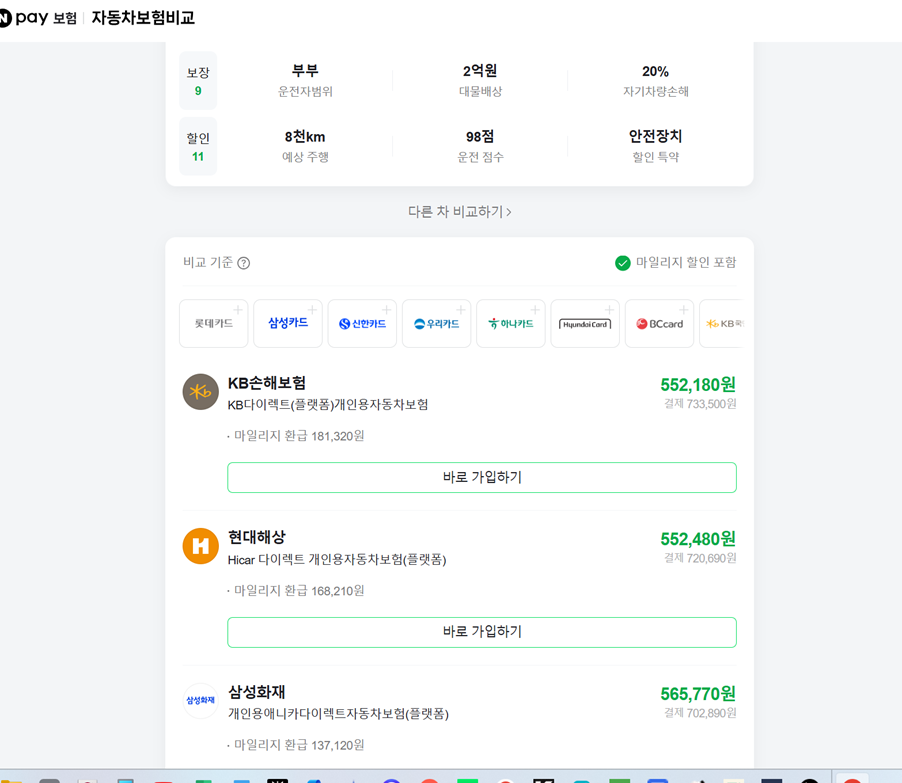Select Hicar 다이렉트 개인용자동차보험(플랫폼) product name
Image resolution: width=902 pixels, height=783 pixels.
click(337, 559)
